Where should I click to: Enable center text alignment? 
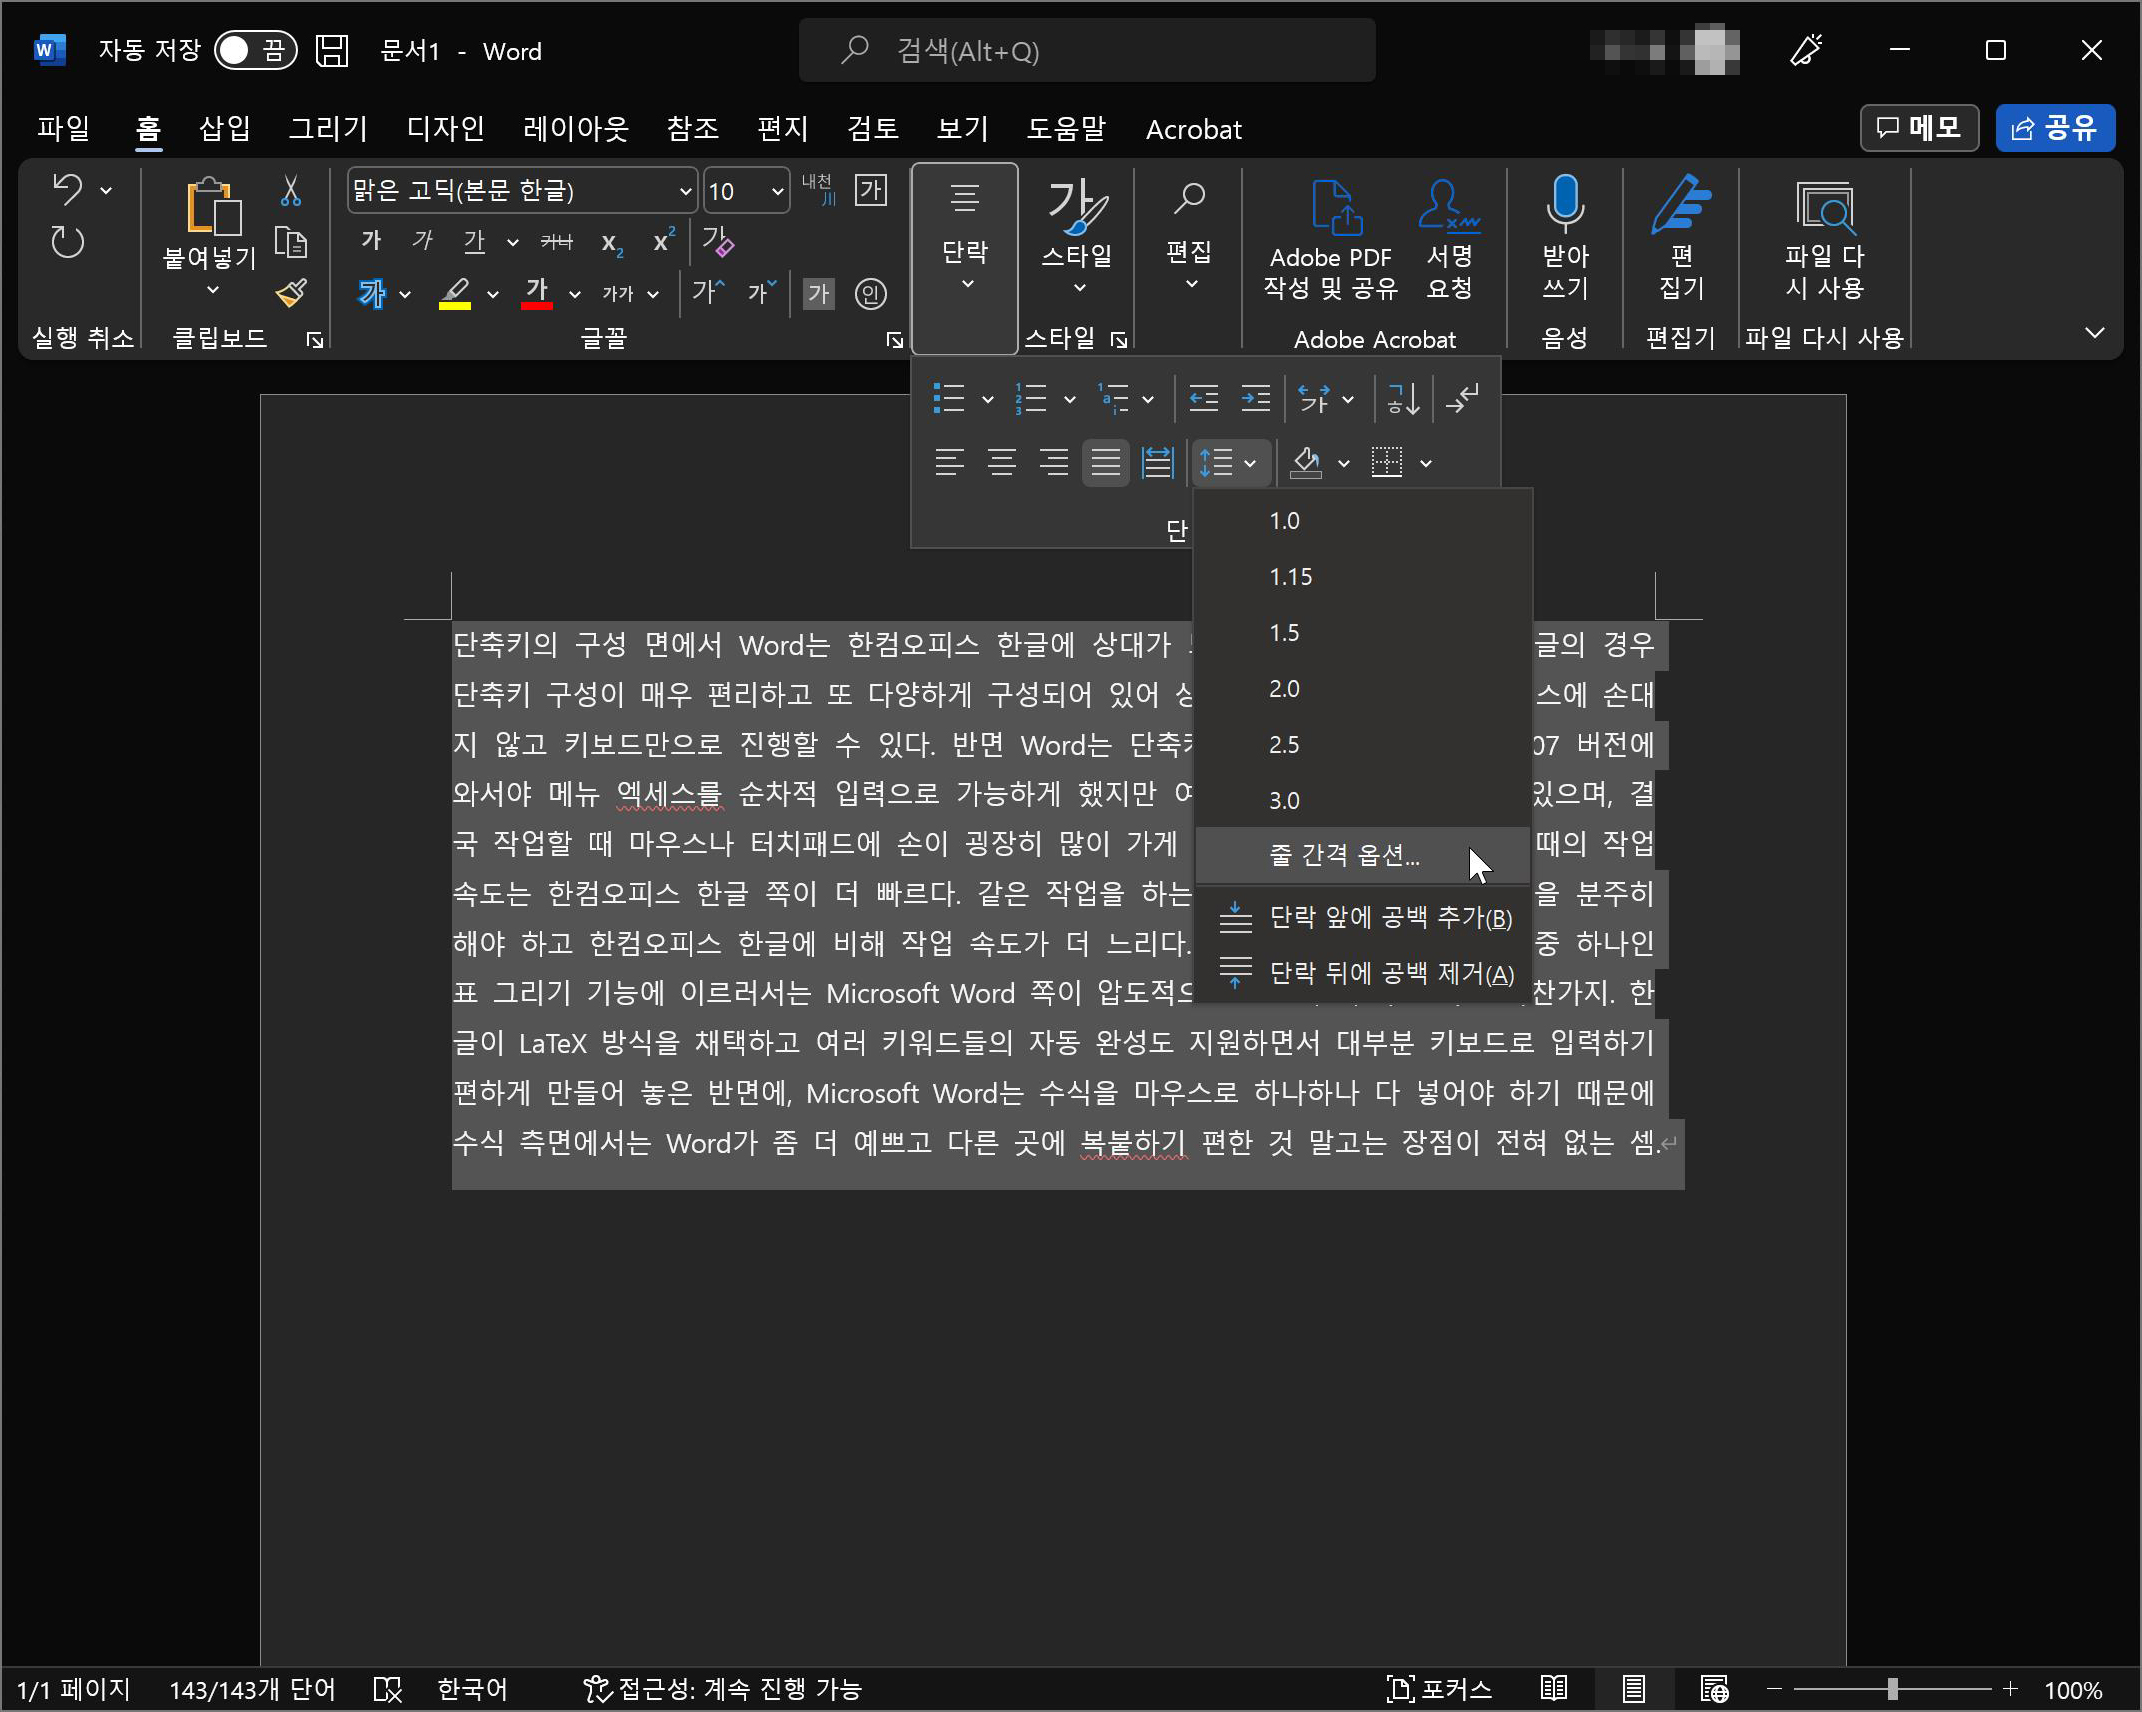pos(1001,462)
